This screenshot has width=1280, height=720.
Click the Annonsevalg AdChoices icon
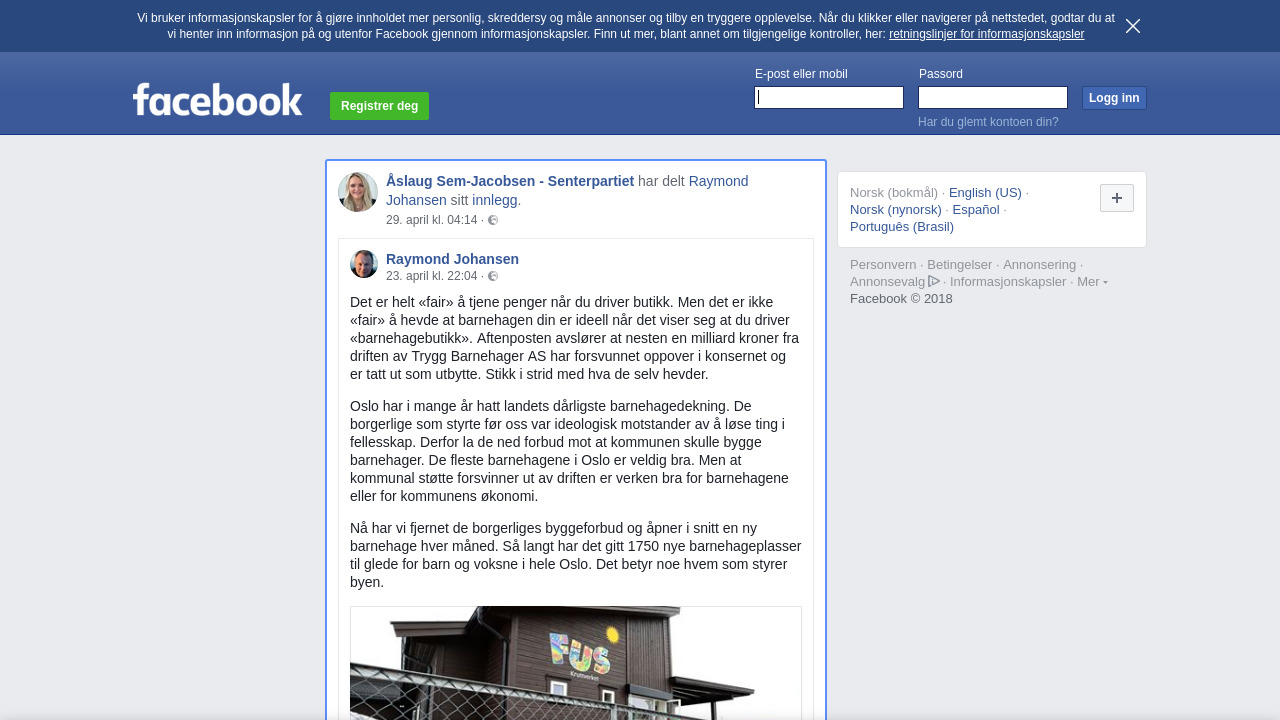click(x=934, y=281)
